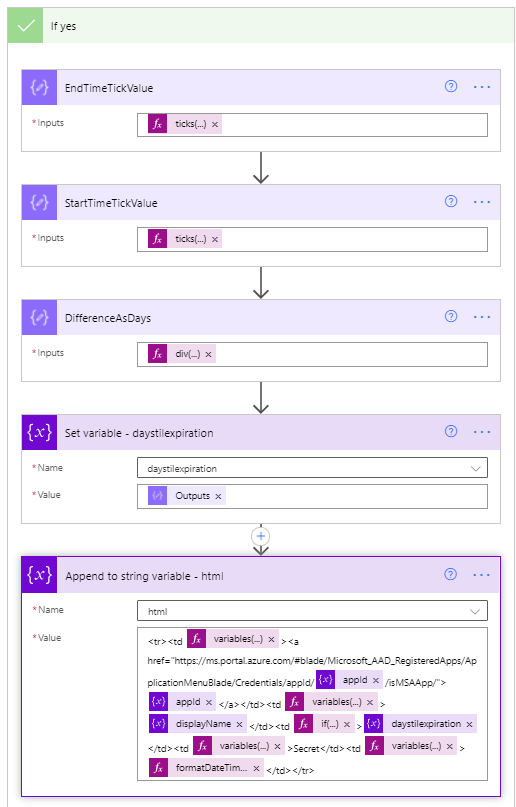Remove ticks(...) token in StartTimeTickValue inputs
This screenshot has height=807, width=516.
[215, 239]
